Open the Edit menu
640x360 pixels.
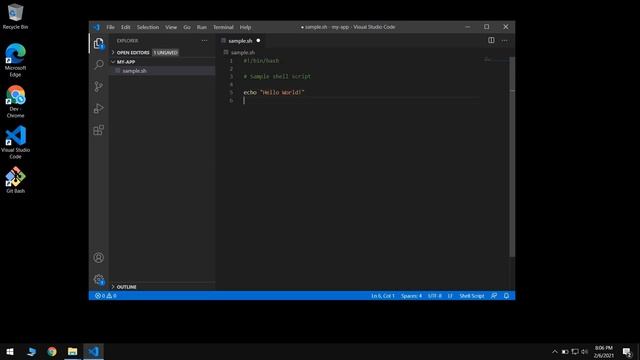[125, 27]
